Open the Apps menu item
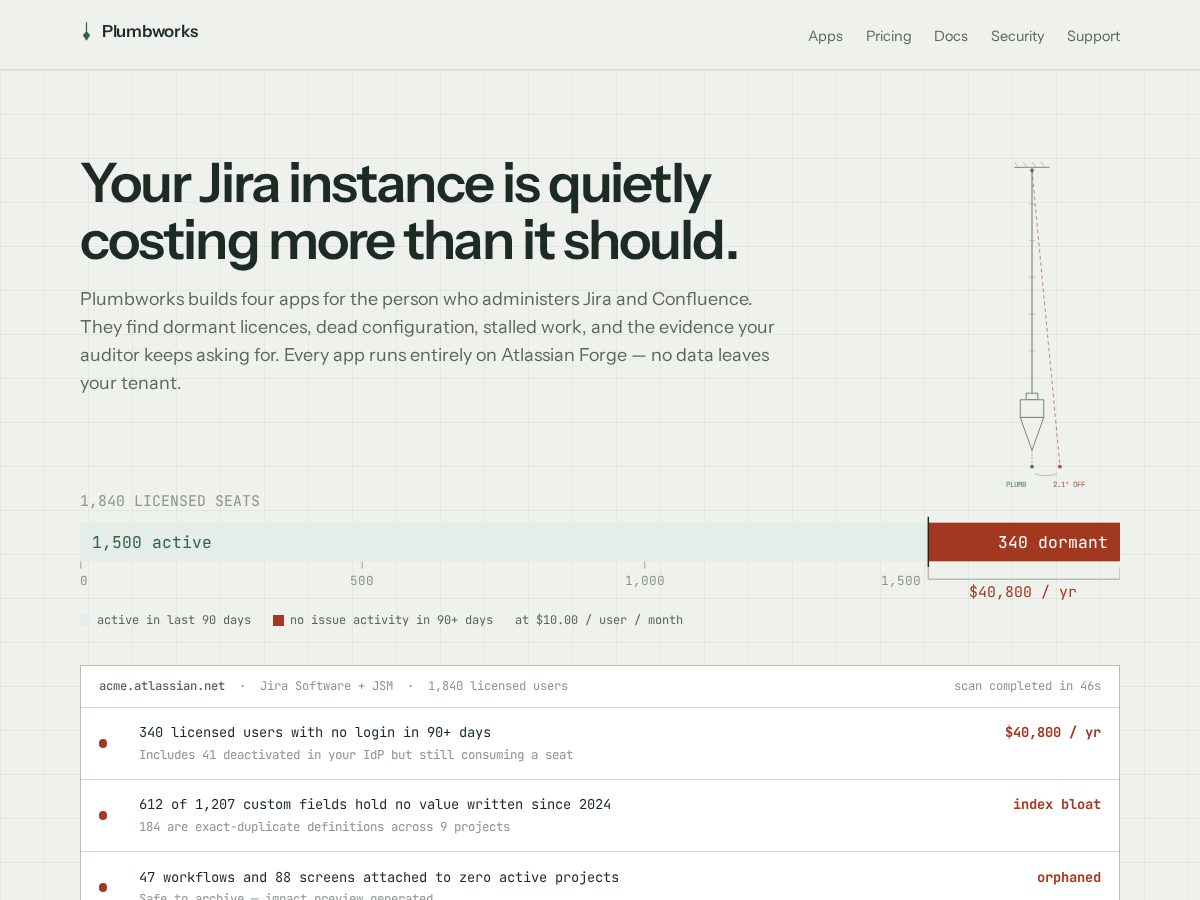 [825, 36]
